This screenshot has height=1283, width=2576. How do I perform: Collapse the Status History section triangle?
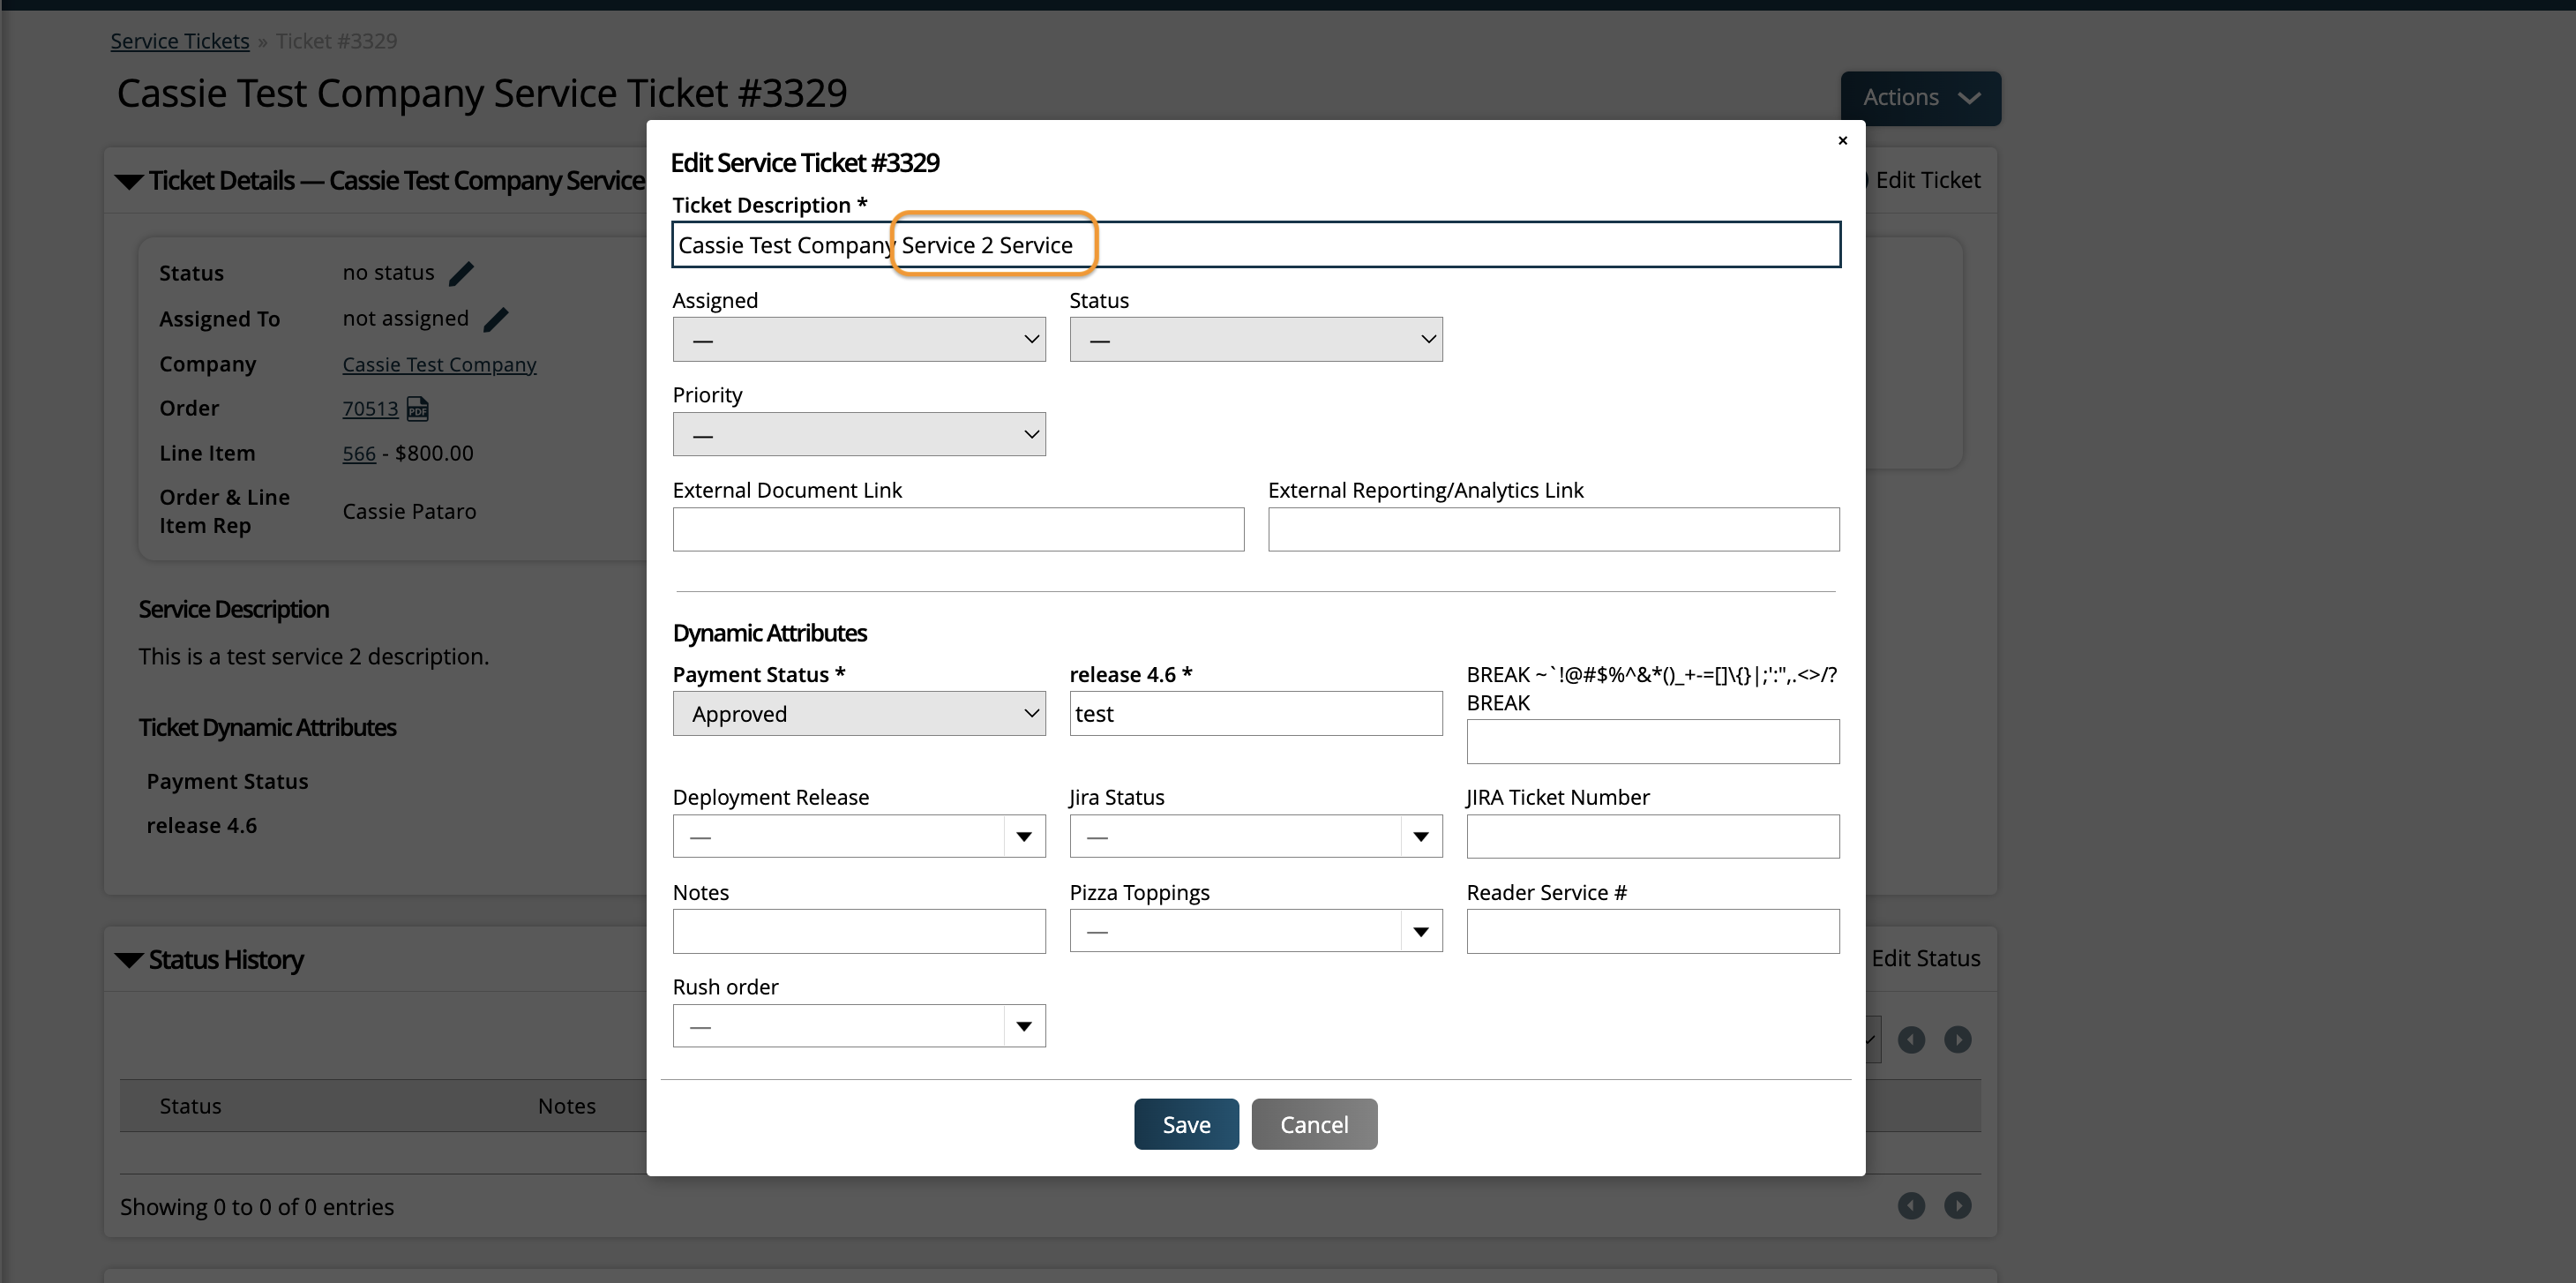point(129,960)
